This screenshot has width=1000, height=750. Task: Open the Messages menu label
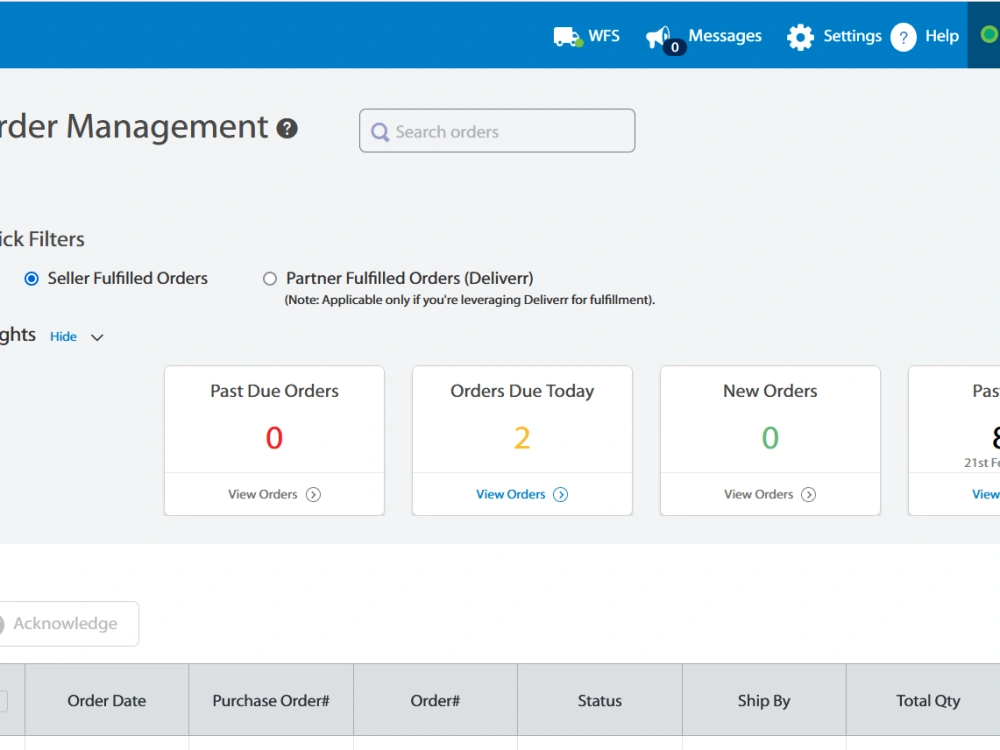click(x=725, y=36)
